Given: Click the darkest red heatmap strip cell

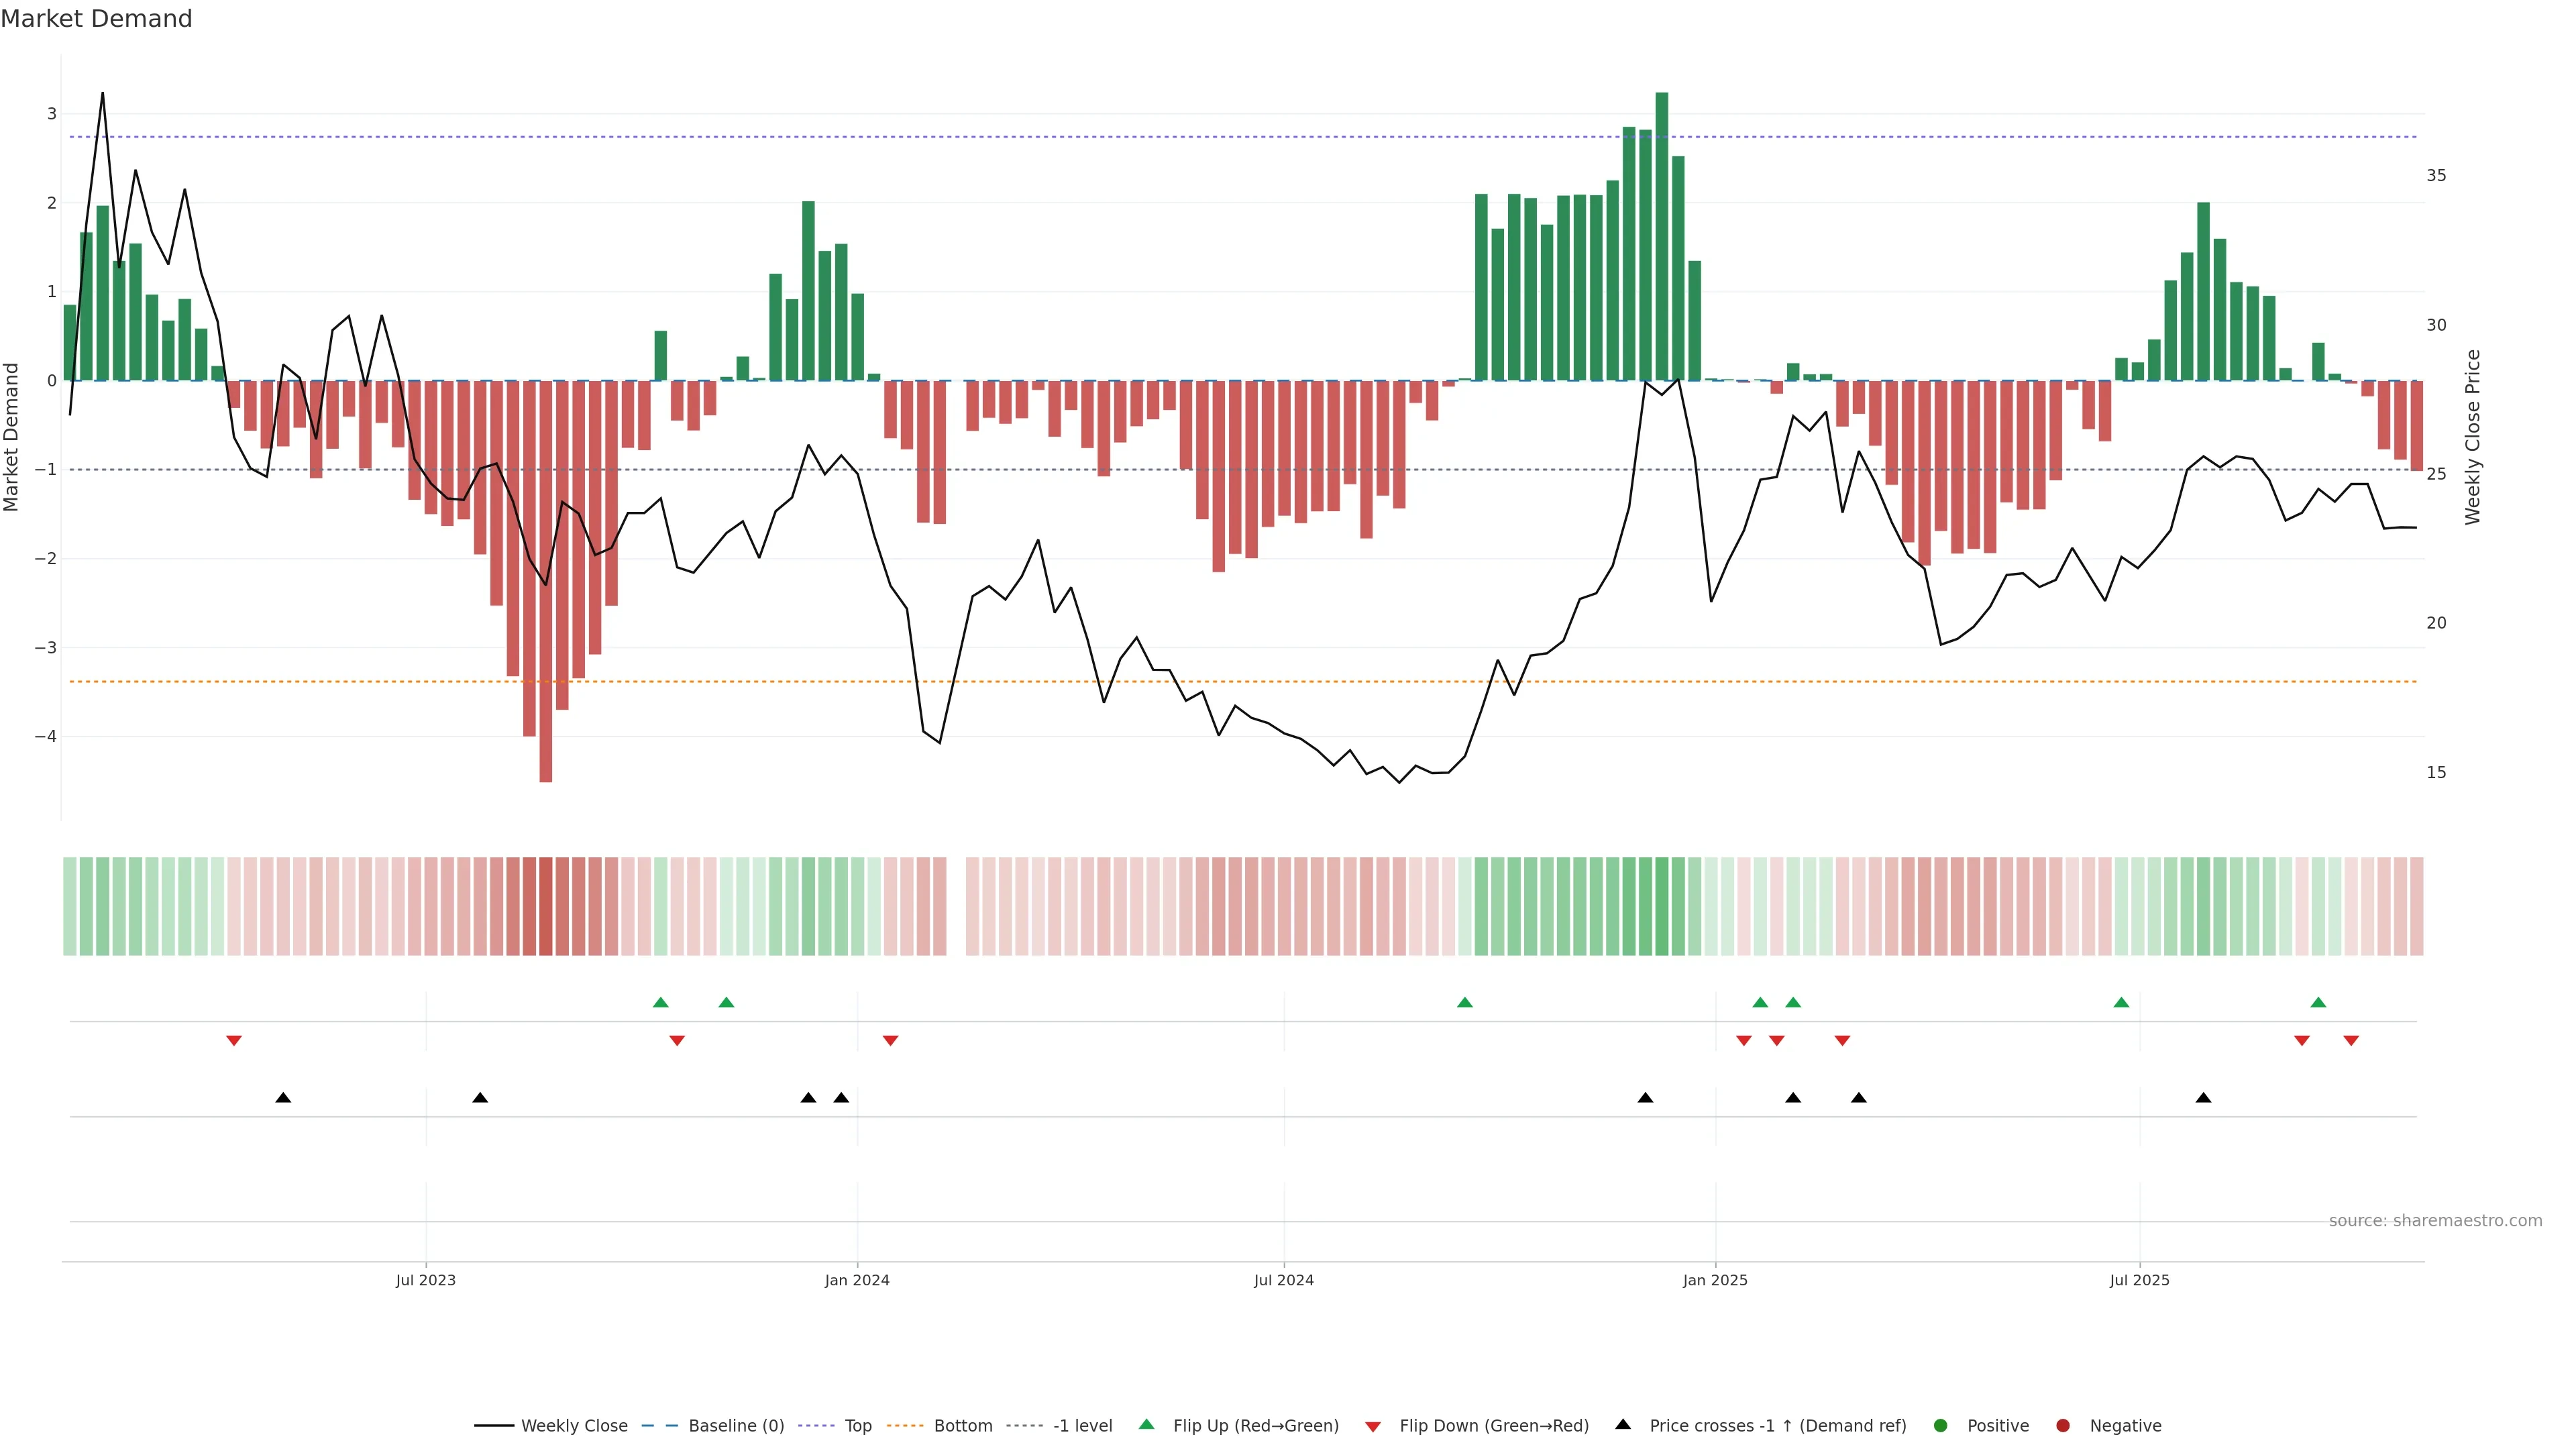Looking at the screenshot, I should (x=546, y=906).
